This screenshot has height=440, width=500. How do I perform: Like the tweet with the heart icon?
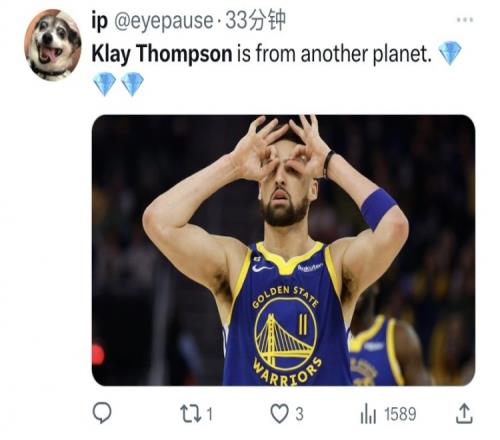[279, 414]
